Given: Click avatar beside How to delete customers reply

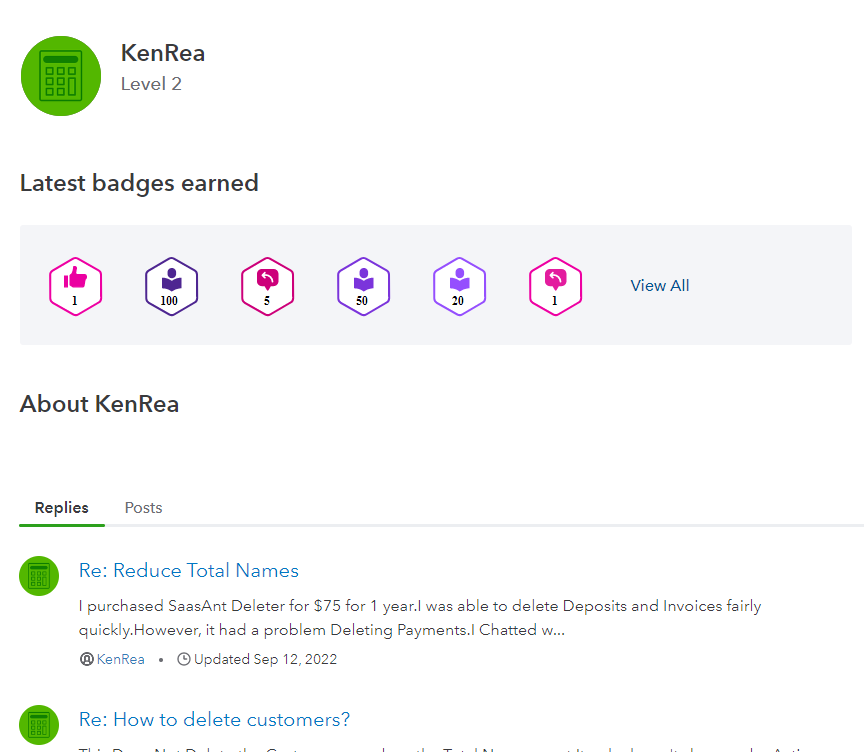Looking at the screenshot, I should (39, 725).
